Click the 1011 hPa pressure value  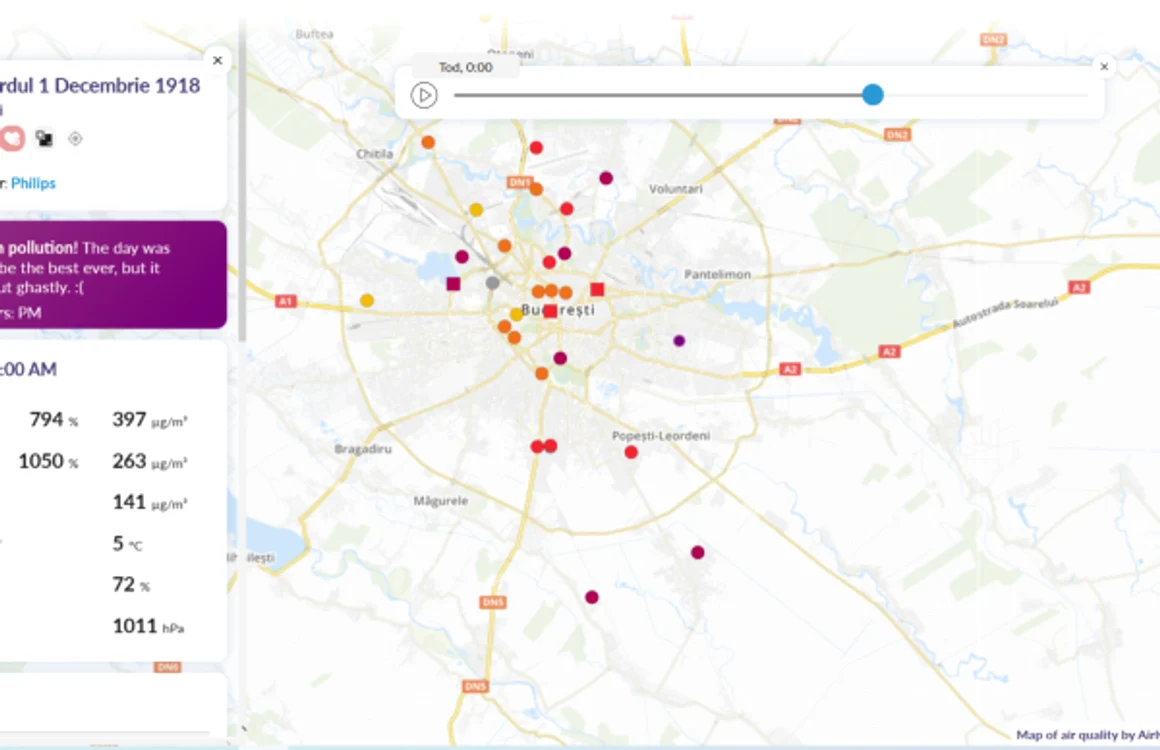pyautogui.click(x=148, y=626)
